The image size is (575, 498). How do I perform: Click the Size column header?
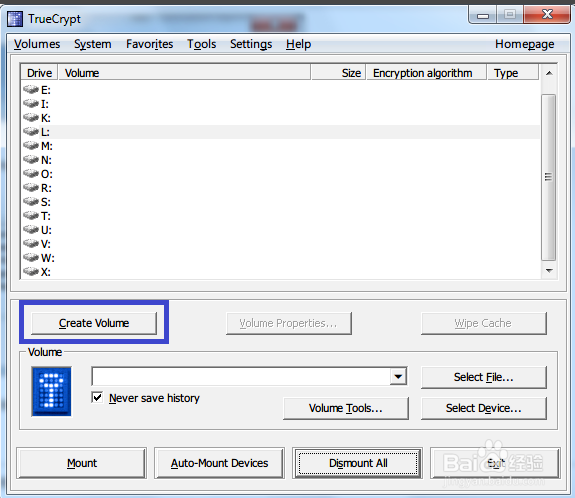tap(338, 73)
